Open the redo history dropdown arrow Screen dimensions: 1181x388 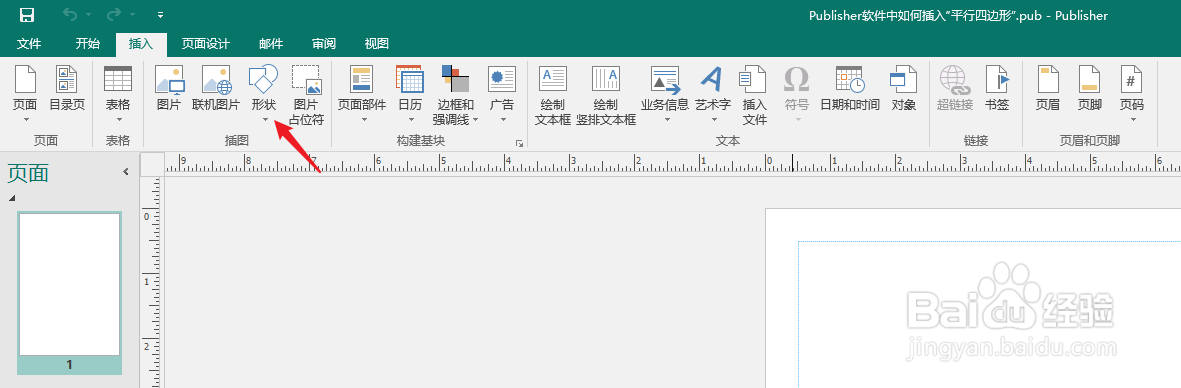133,16
